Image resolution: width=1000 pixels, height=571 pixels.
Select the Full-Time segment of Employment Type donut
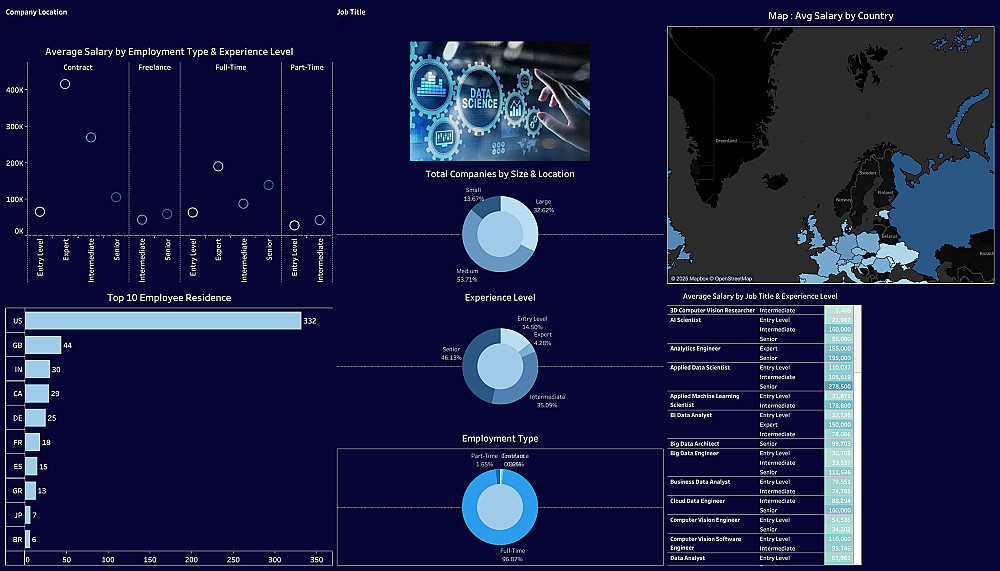point(500,536)
